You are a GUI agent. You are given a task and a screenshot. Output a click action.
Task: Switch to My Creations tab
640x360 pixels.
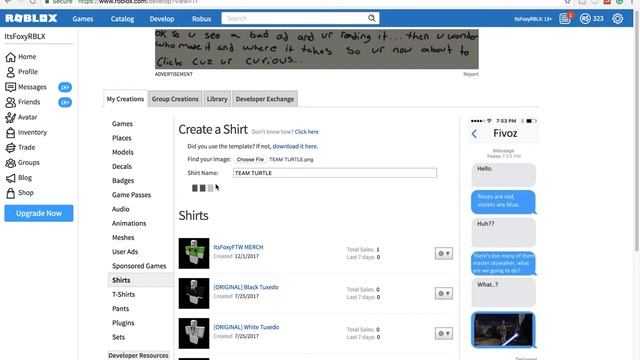coord(125,99)
